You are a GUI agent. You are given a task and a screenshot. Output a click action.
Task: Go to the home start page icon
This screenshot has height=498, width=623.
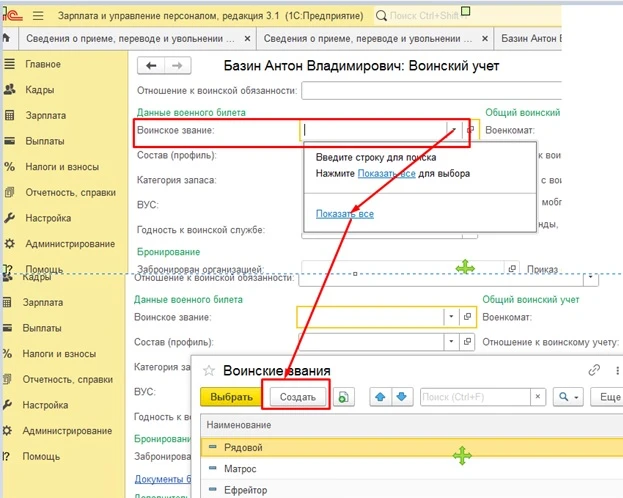pyautogui.click(x=6, y=38)
